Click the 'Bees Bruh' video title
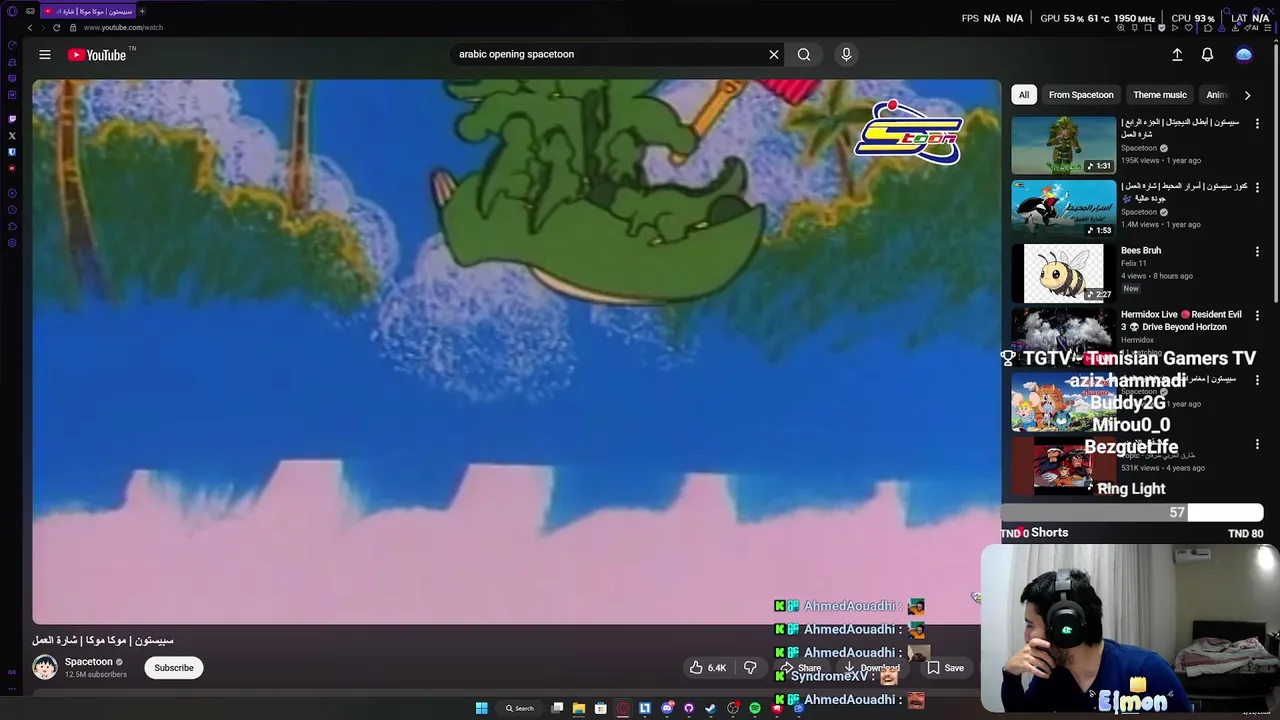This screenshot has height=720, width=1280. click(x=1141, y=251)
